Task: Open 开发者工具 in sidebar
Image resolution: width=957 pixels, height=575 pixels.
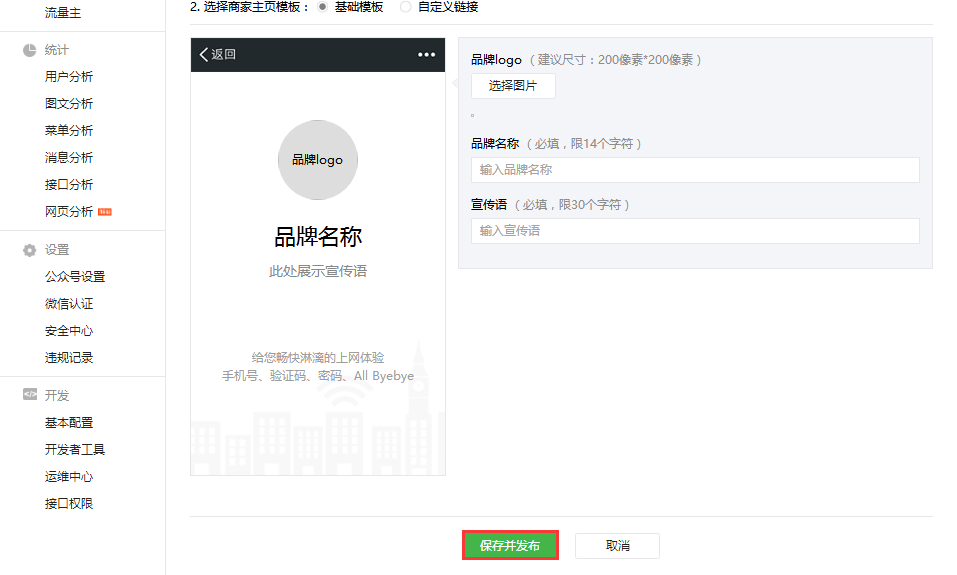Action: (x=75, y=450)
